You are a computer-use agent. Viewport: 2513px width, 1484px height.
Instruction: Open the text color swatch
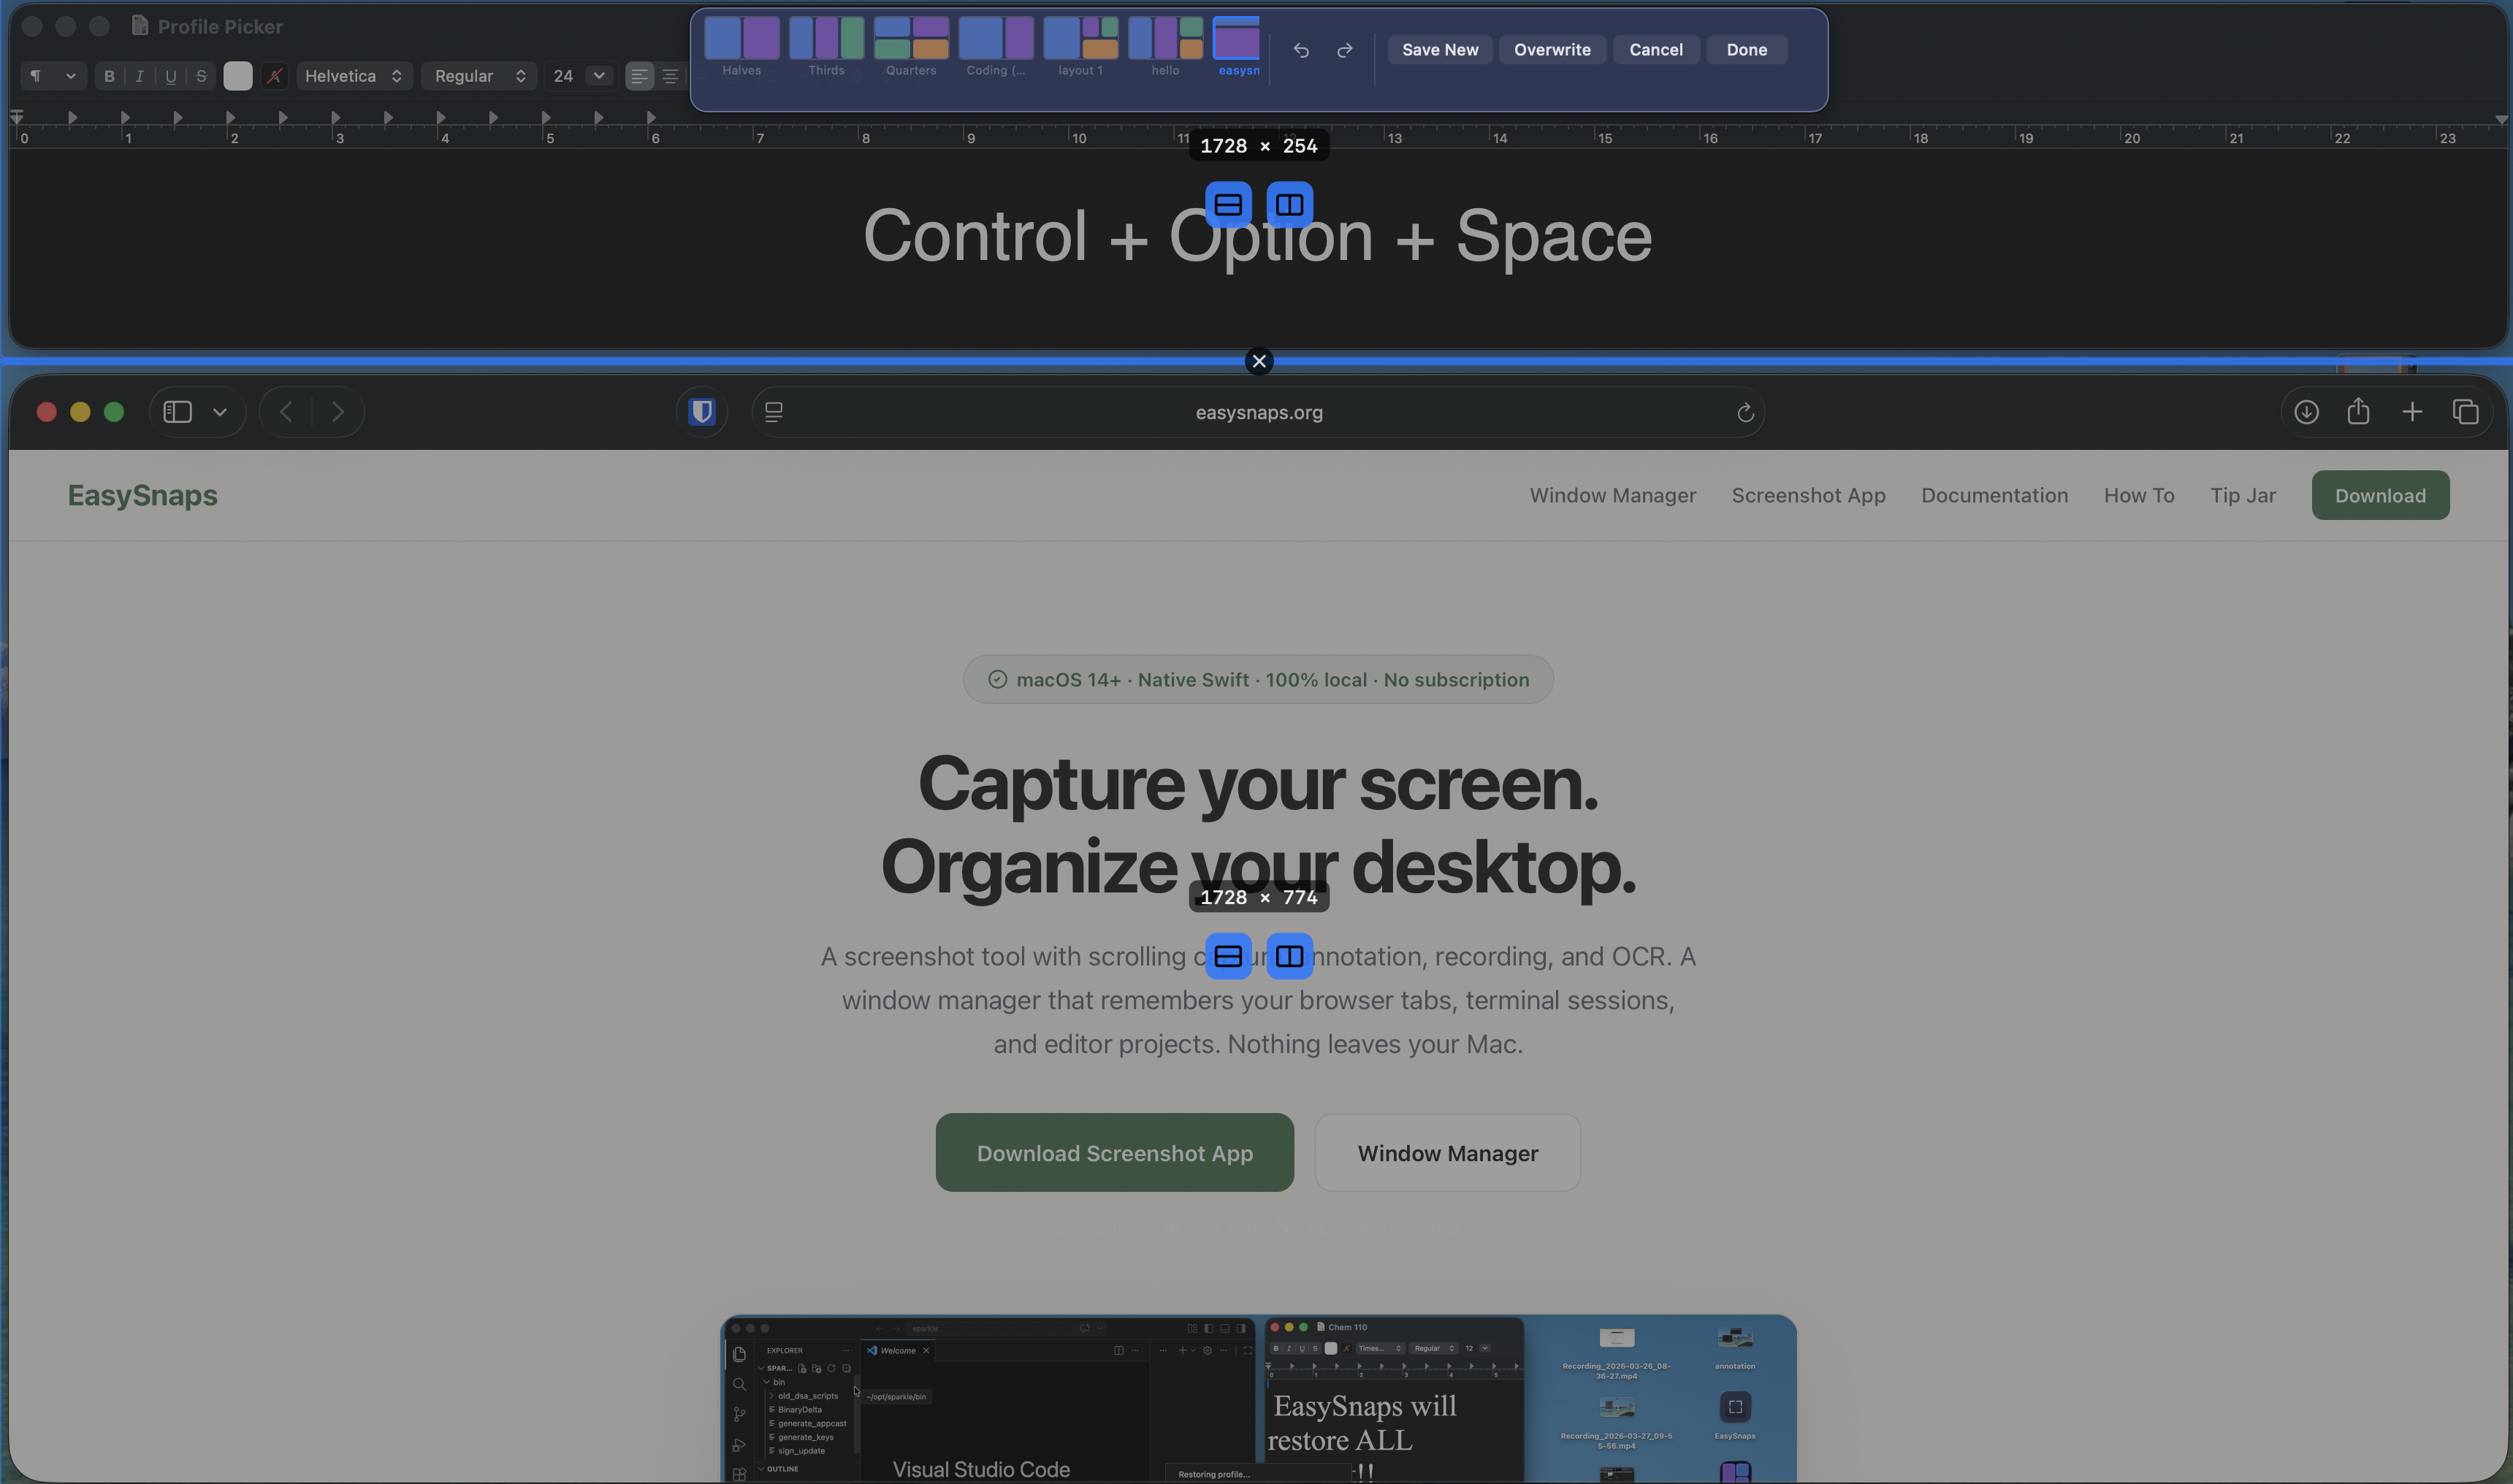click(x=238, y=76)
